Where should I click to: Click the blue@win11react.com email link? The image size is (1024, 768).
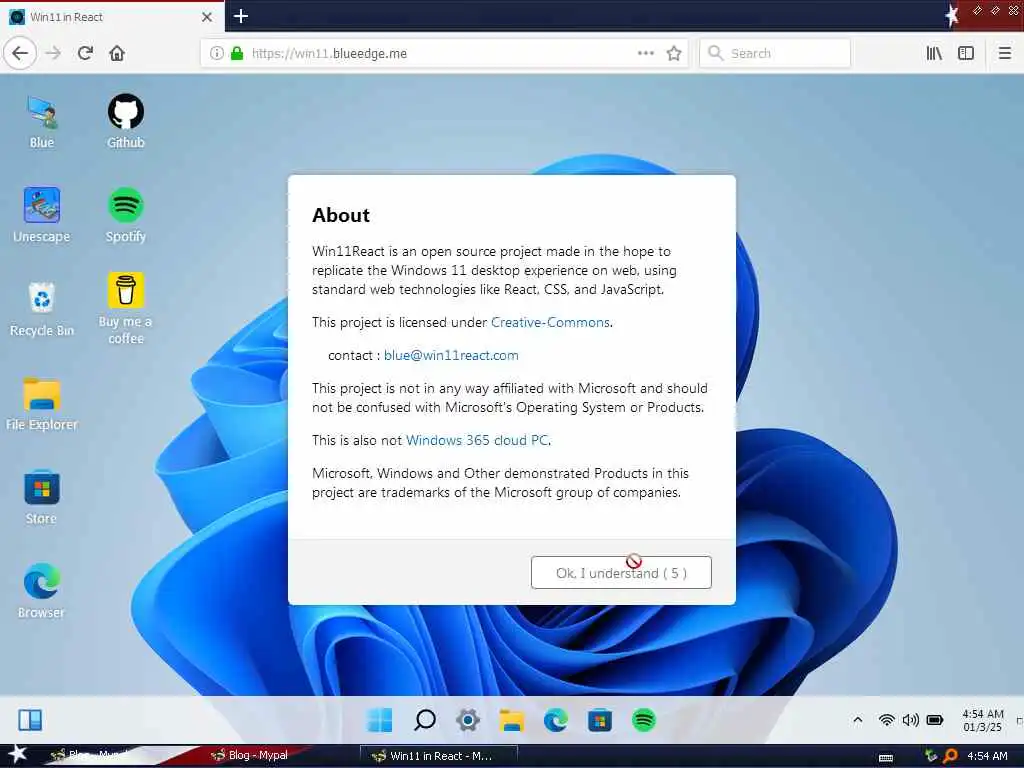click(451, 355)
